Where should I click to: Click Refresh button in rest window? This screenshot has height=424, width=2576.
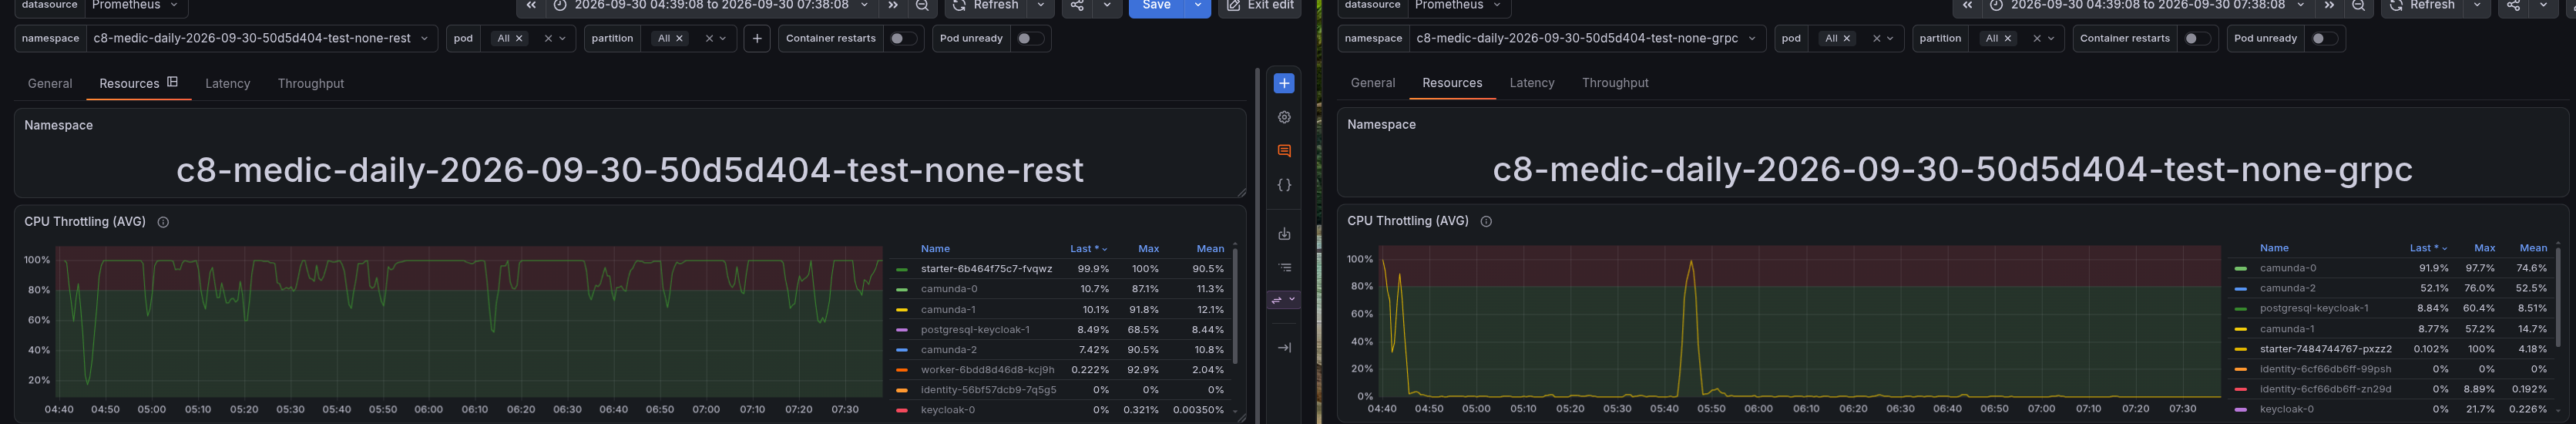986,6
